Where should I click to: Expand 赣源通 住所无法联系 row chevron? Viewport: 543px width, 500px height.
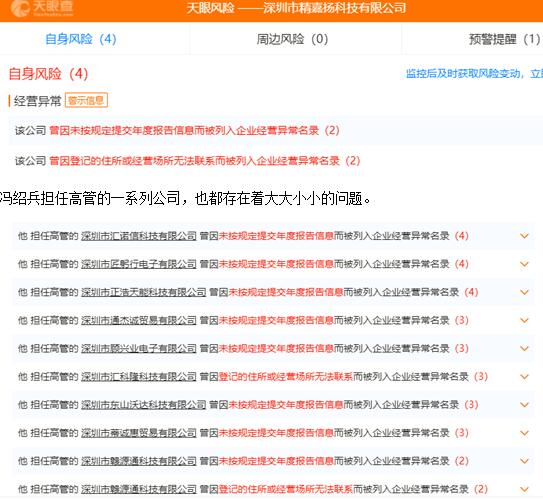pos(524,489)
